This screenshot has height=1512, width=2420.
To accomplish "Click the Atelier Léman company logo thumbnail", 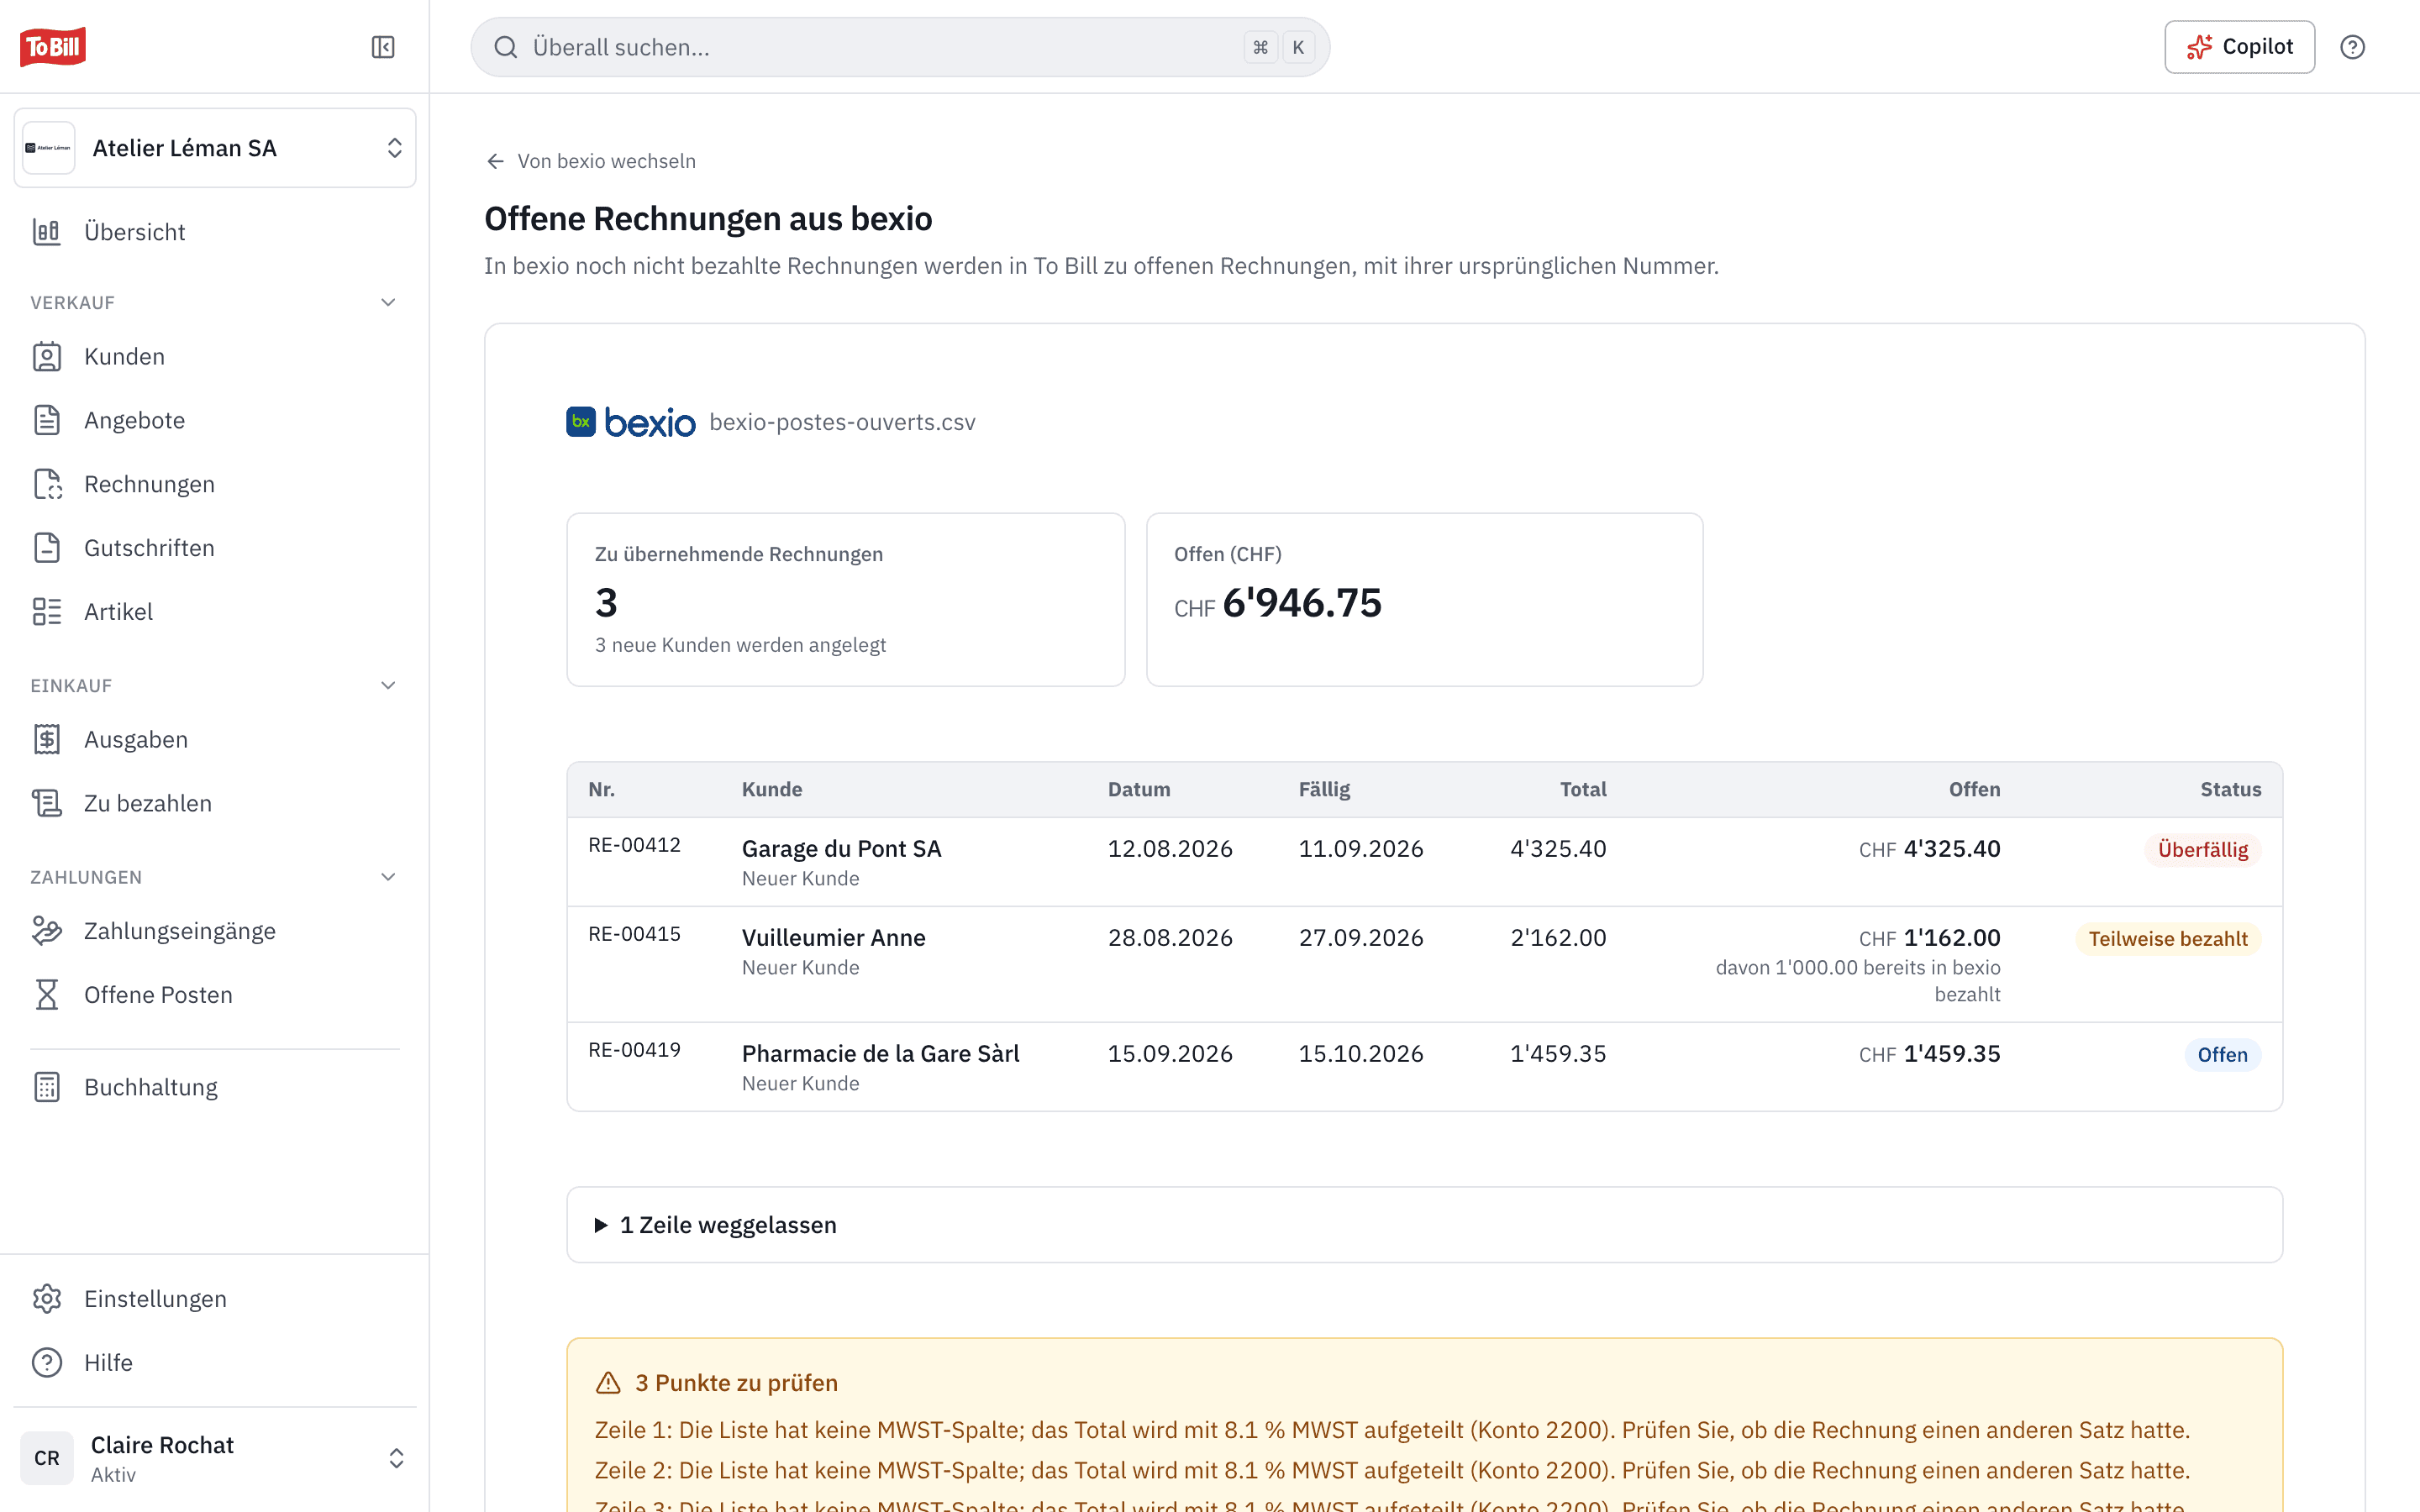I will pyautogui.click(x=48, y=148).
